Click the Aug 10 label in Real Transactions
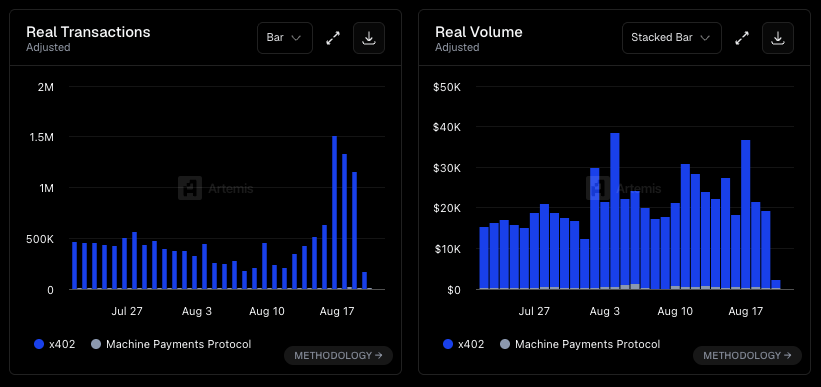821x387 pixels. [267, 311]
